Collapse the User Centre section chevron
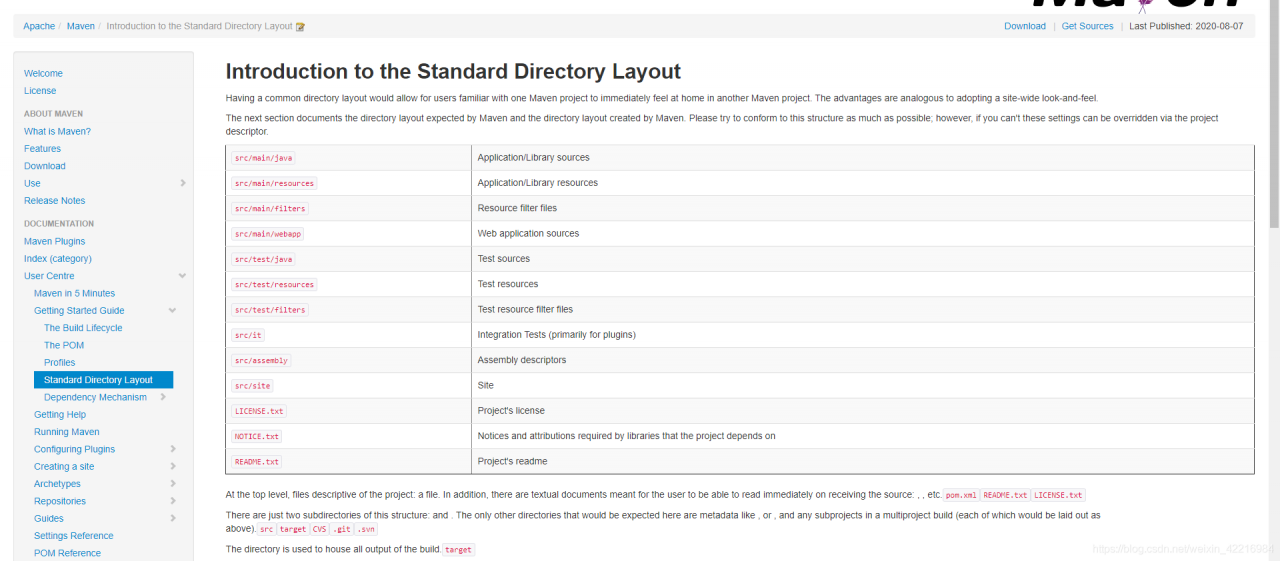 point(182,276)
